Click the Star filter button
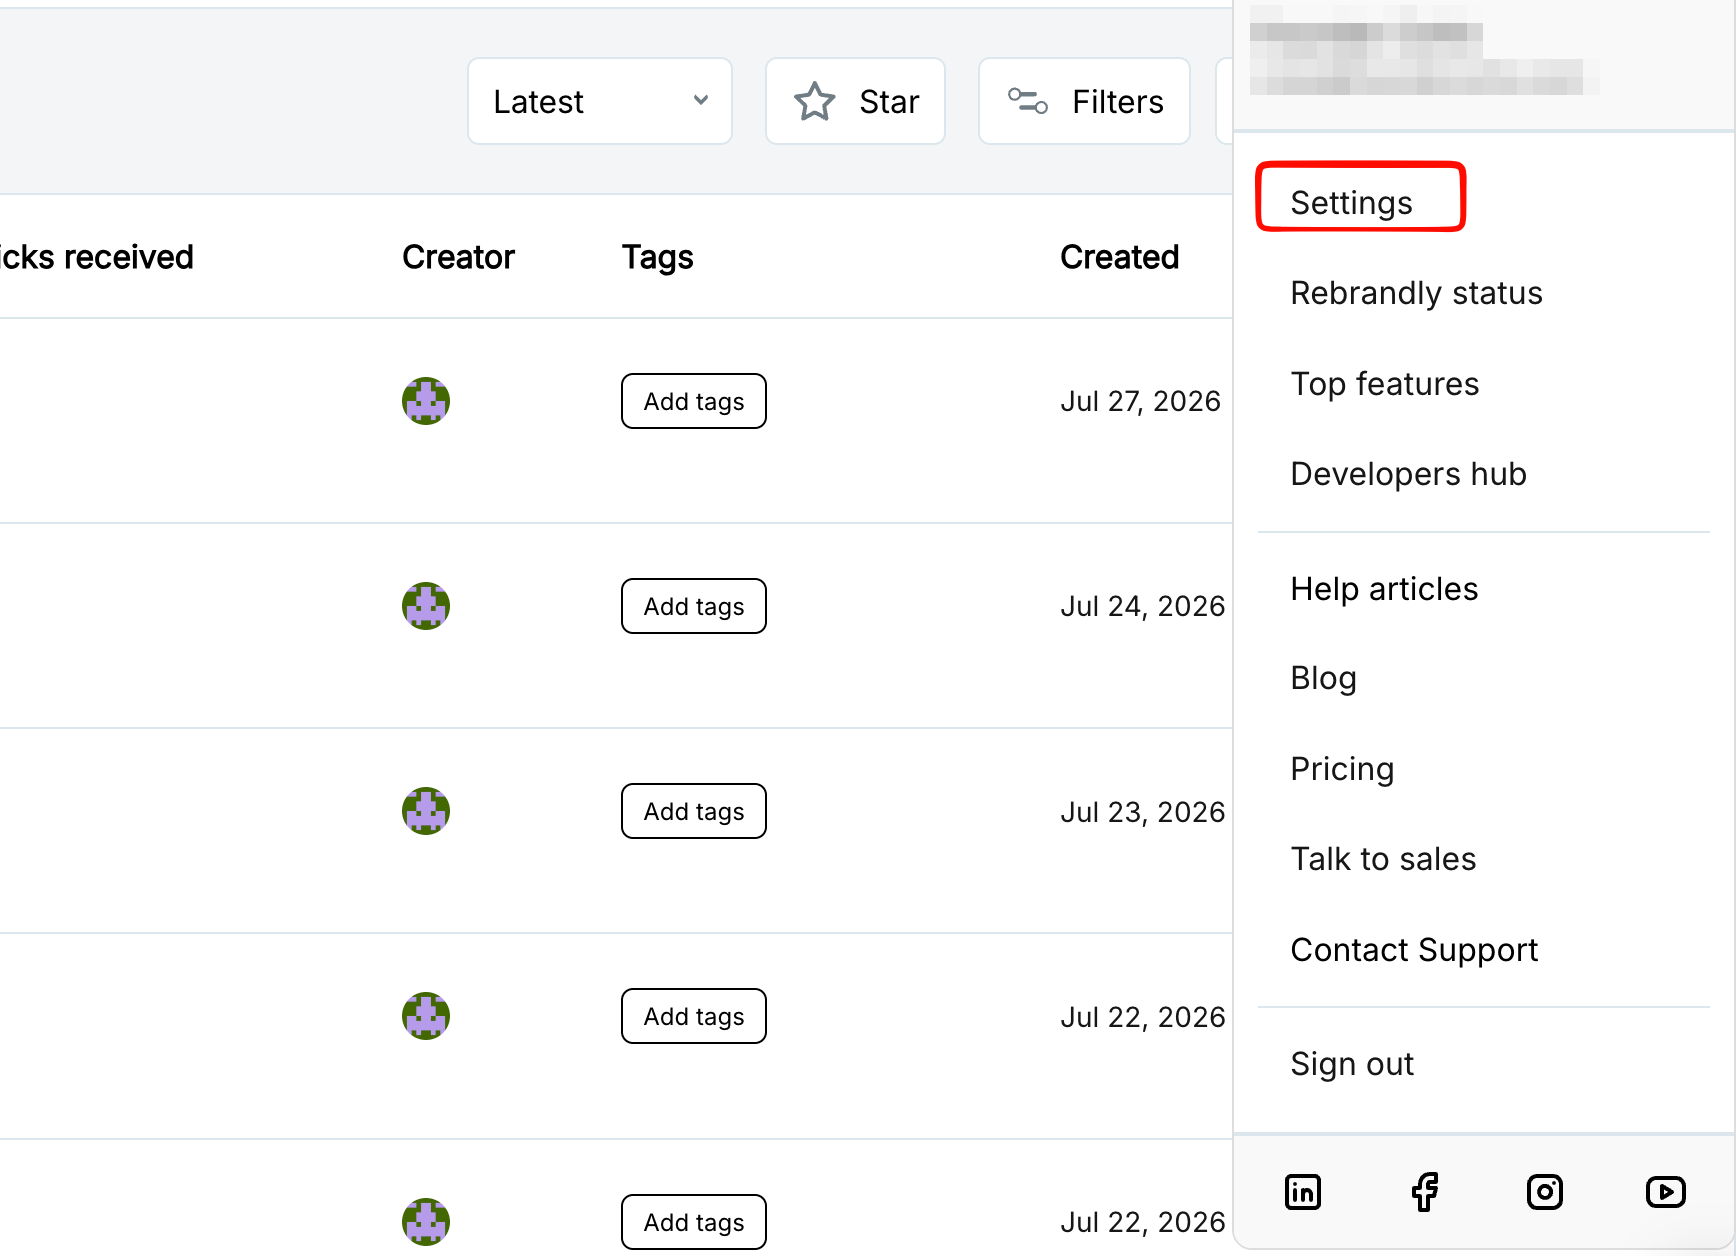The width and height of the screenshot is (1736, 1256). coord(855,101)
